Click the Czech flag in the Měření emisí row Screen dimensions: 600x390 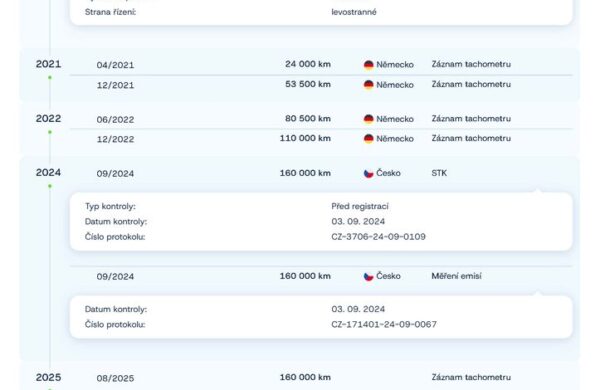[x=368, y=276]
